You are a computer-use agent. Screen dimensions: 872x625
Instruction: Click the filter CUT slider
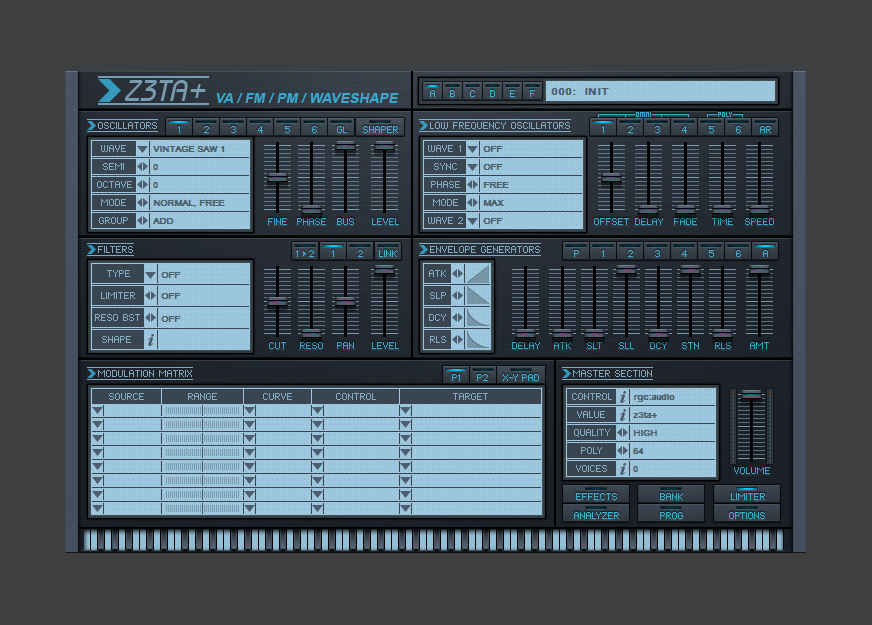[x=277, y=302]
